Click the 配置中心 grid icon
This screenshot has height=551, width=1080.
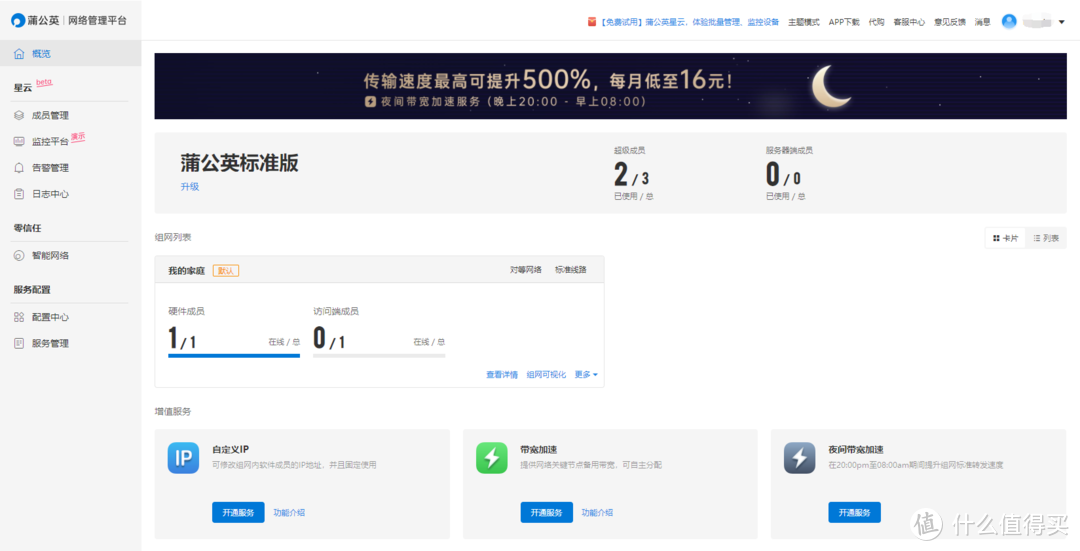19,317
